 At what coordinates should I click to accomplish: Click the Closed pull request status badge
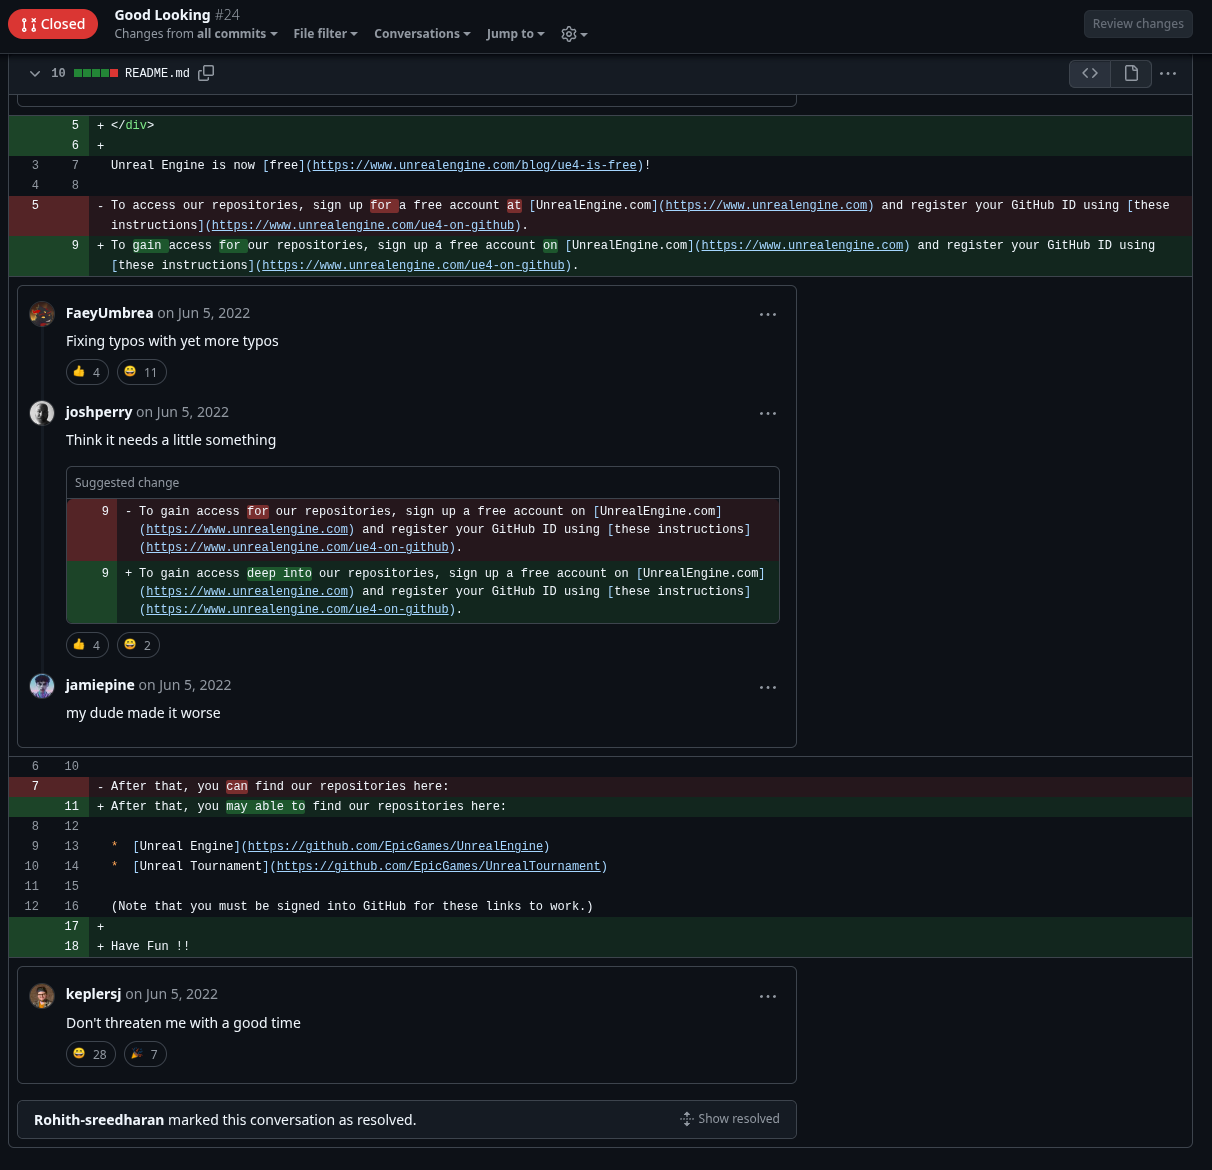point(53,24)
